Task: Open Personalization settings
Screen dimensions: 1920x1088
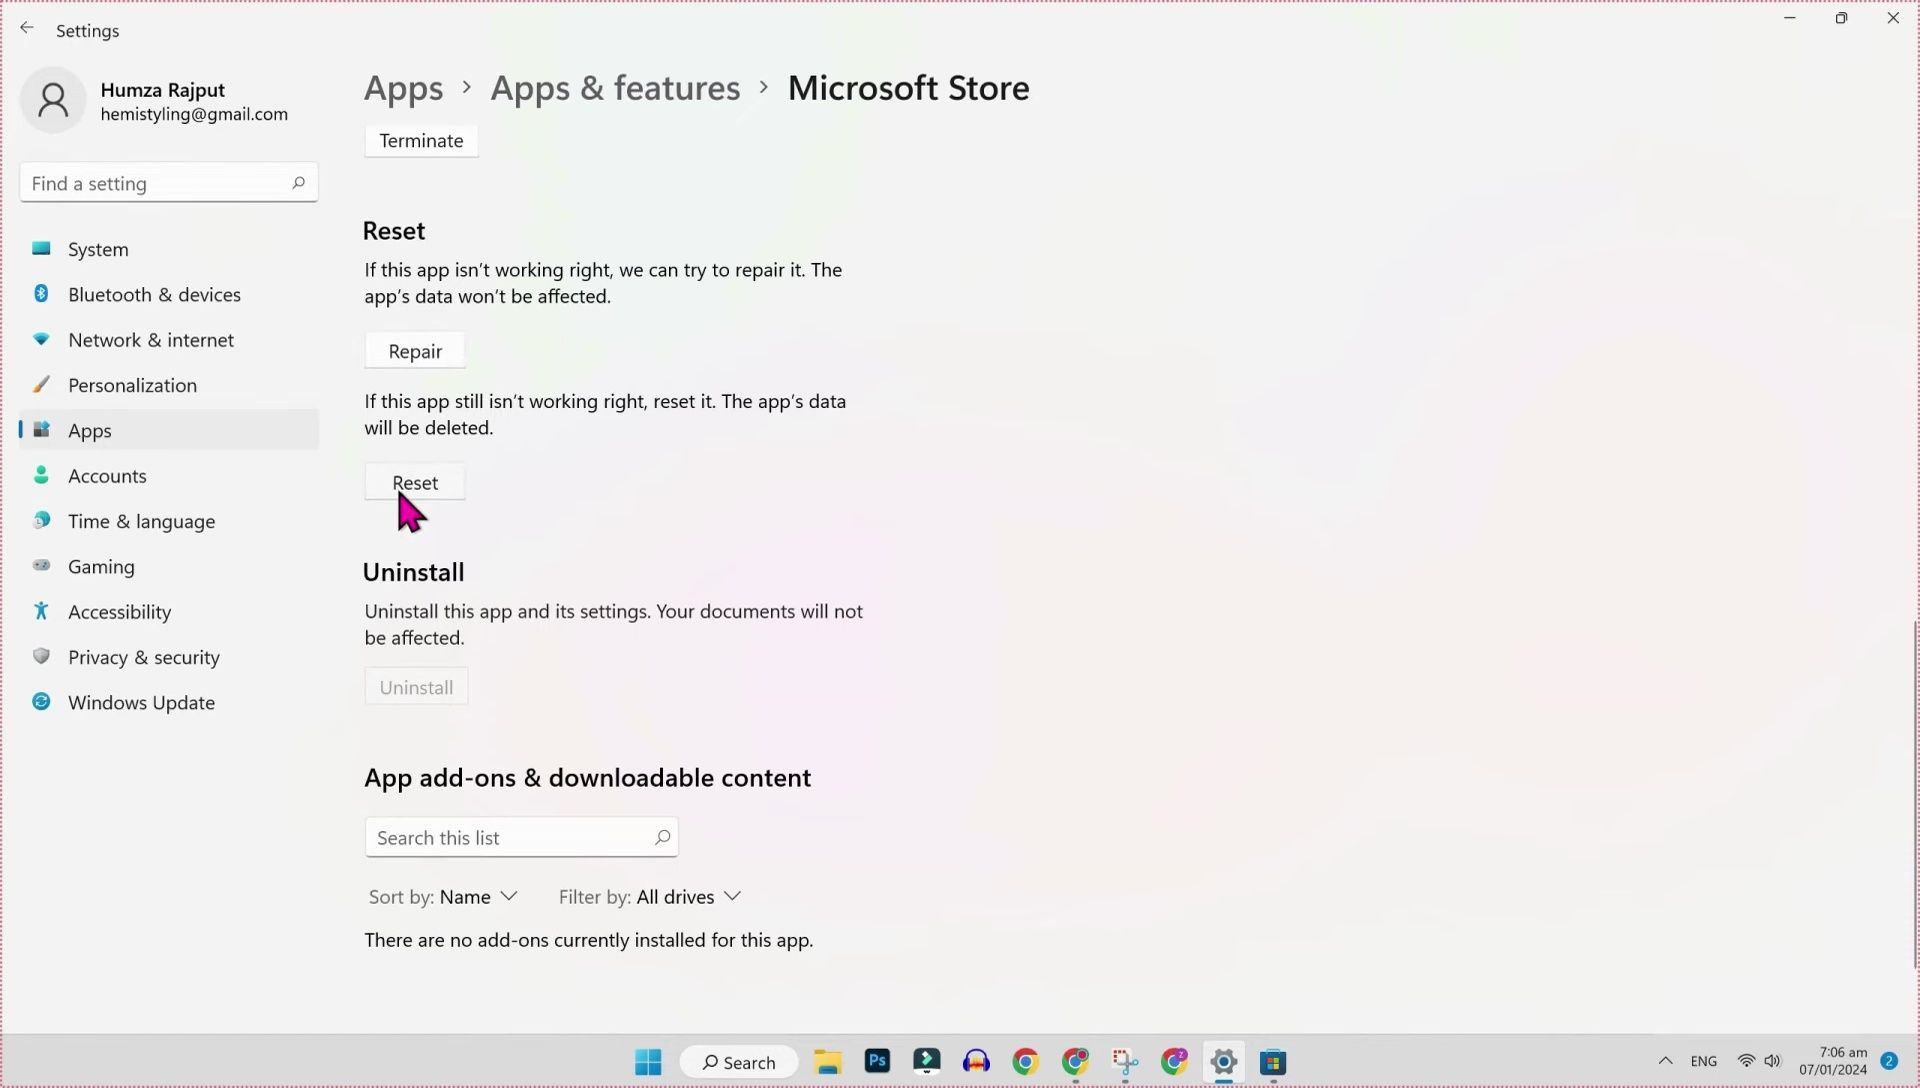Action: coord(169,385)
